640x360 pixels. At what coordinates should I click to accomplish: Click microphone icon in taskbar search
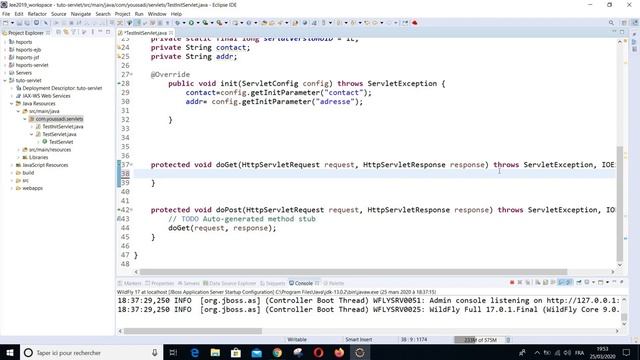coord(155,353)
